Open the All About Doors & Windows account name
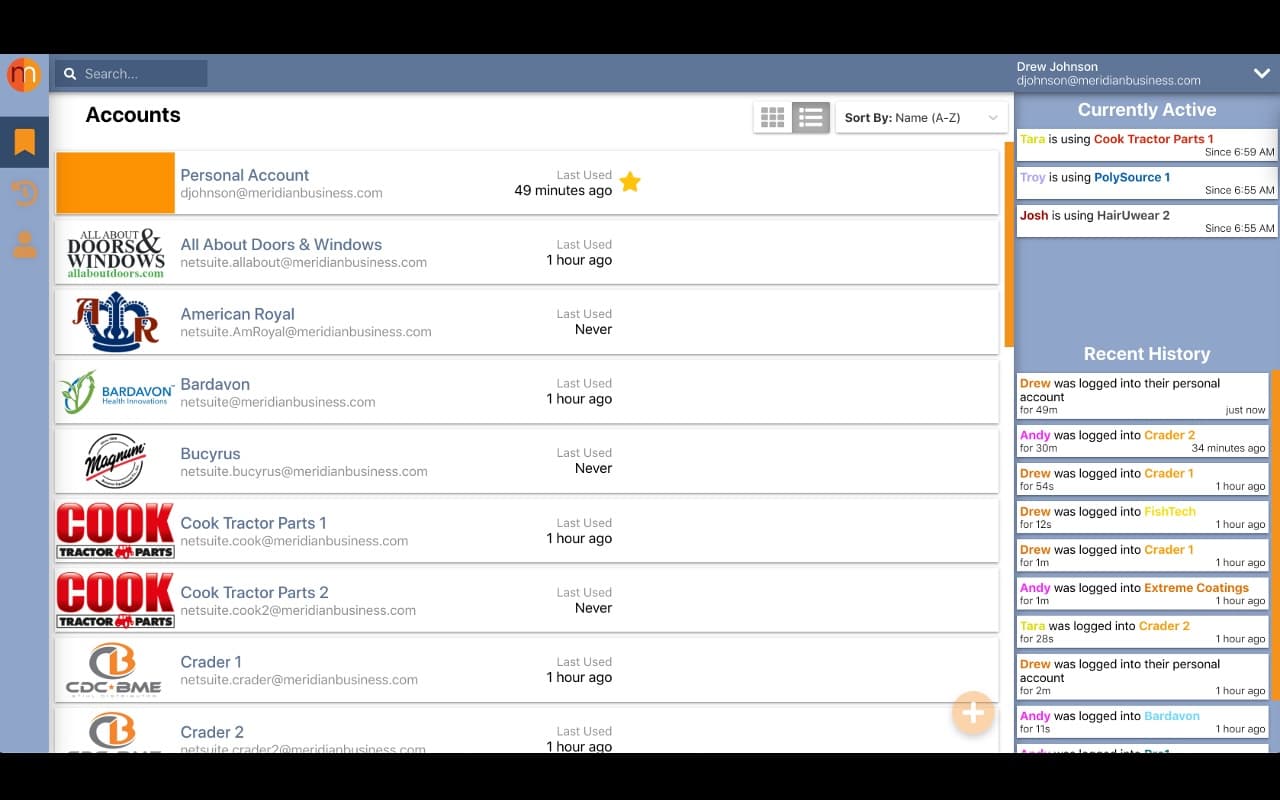The image size is (1280, 800). (x=281, y=244)
